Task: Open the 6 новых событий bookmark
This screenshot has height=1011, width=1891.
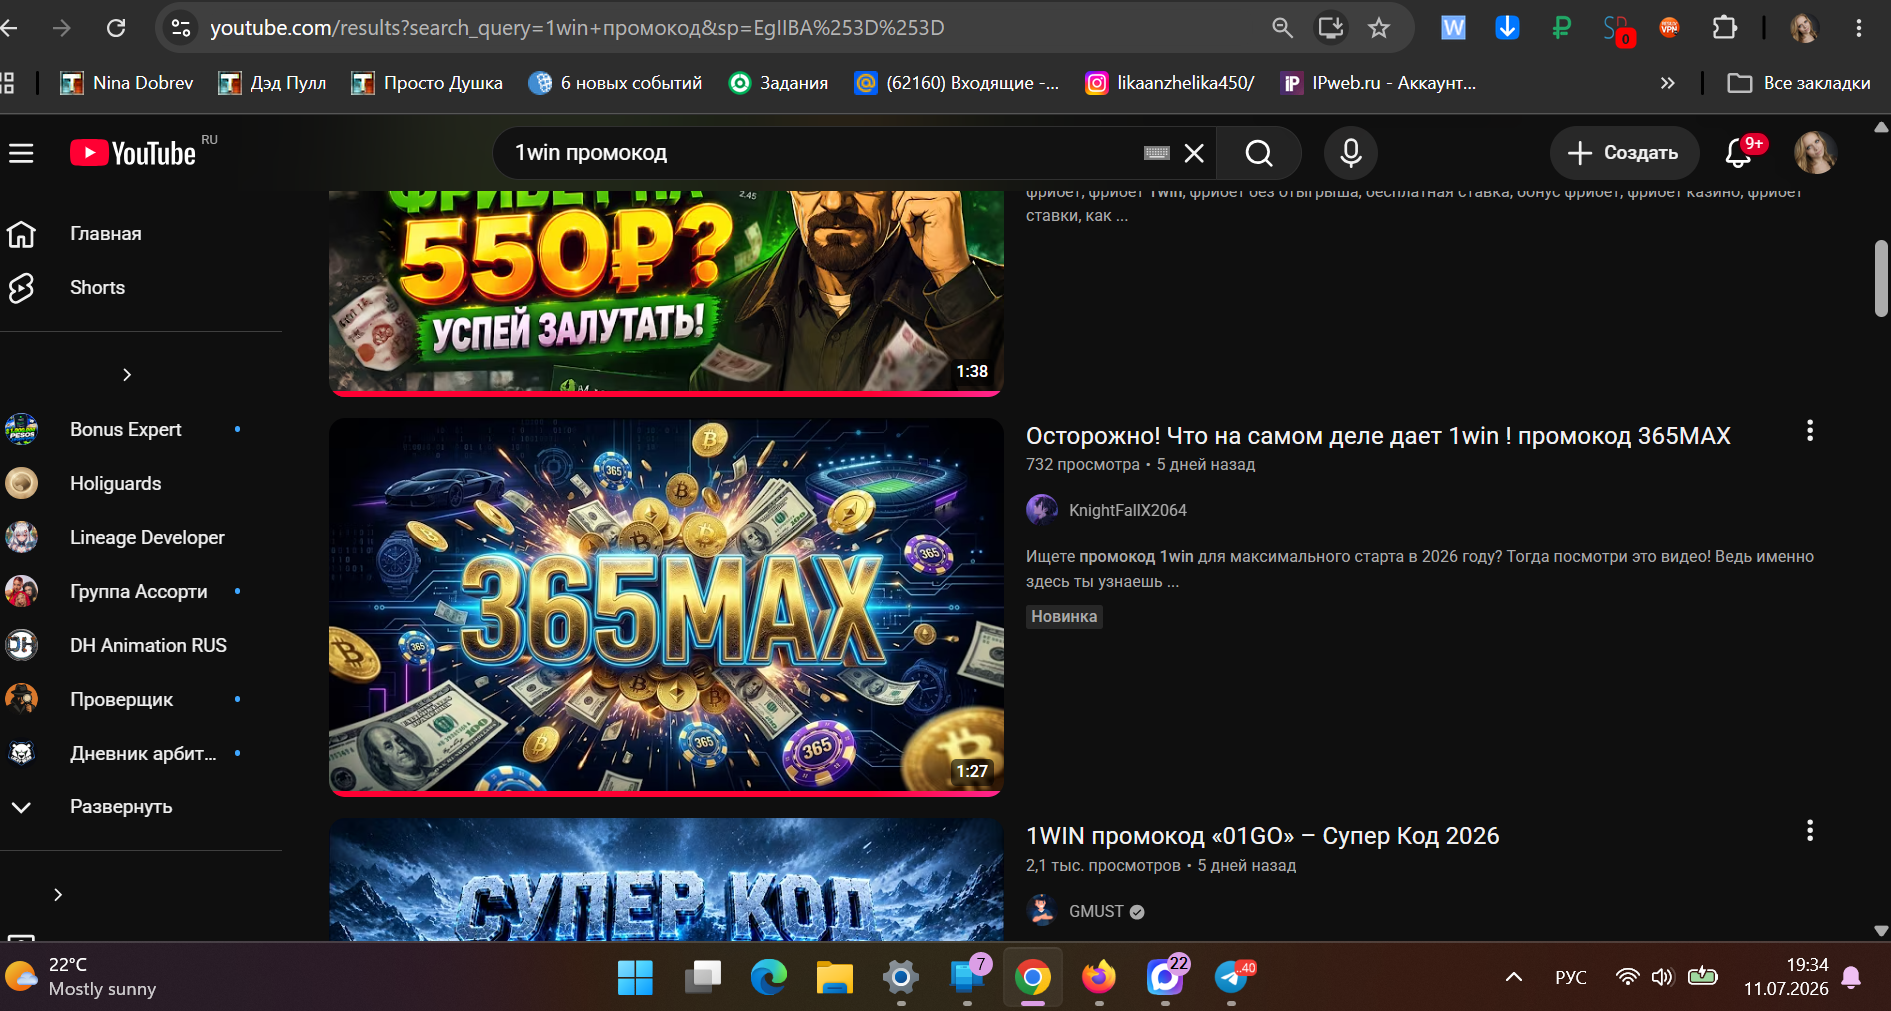Action: click(615, 83)
